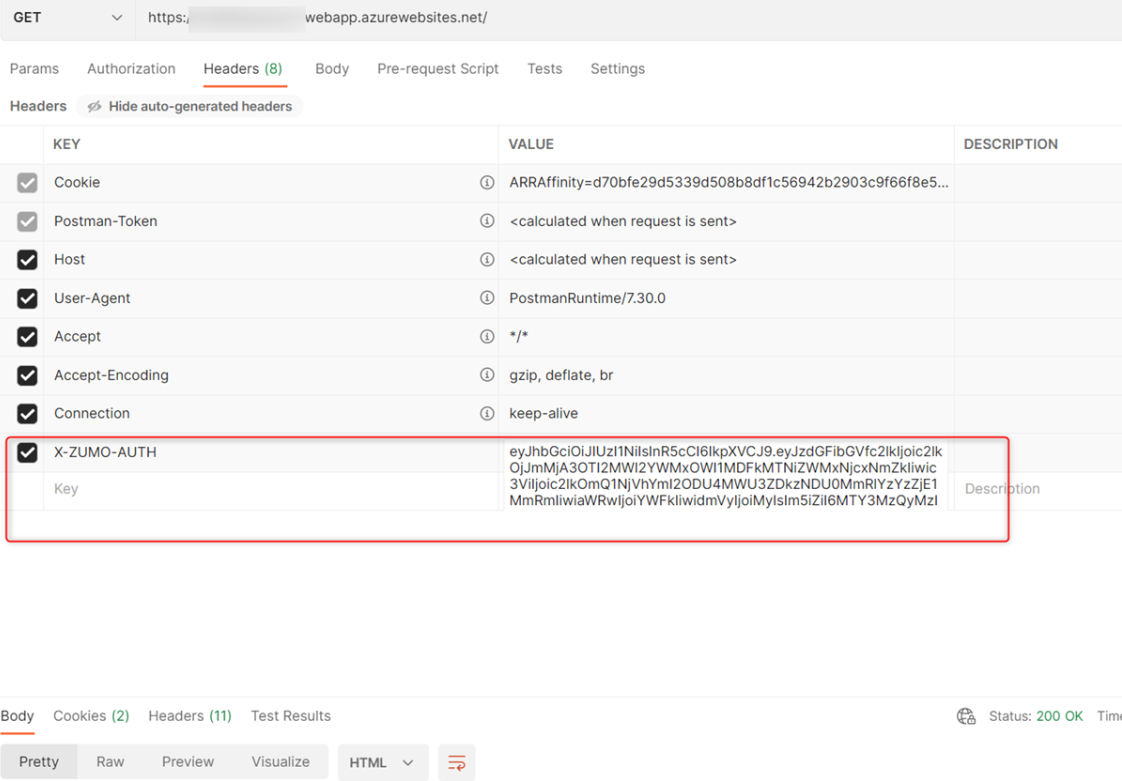Viewport: 1122px width, 781px height.
Task: Click the network globe icon near Status
Action: 966,716
